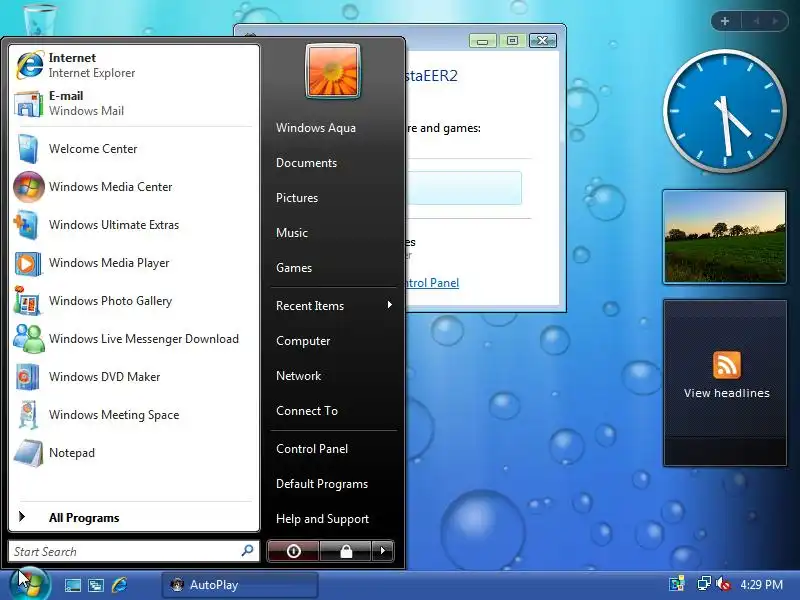Expand Recent Items submenu arrow
This screenshot has height=600, width=800.
point(390,305)
